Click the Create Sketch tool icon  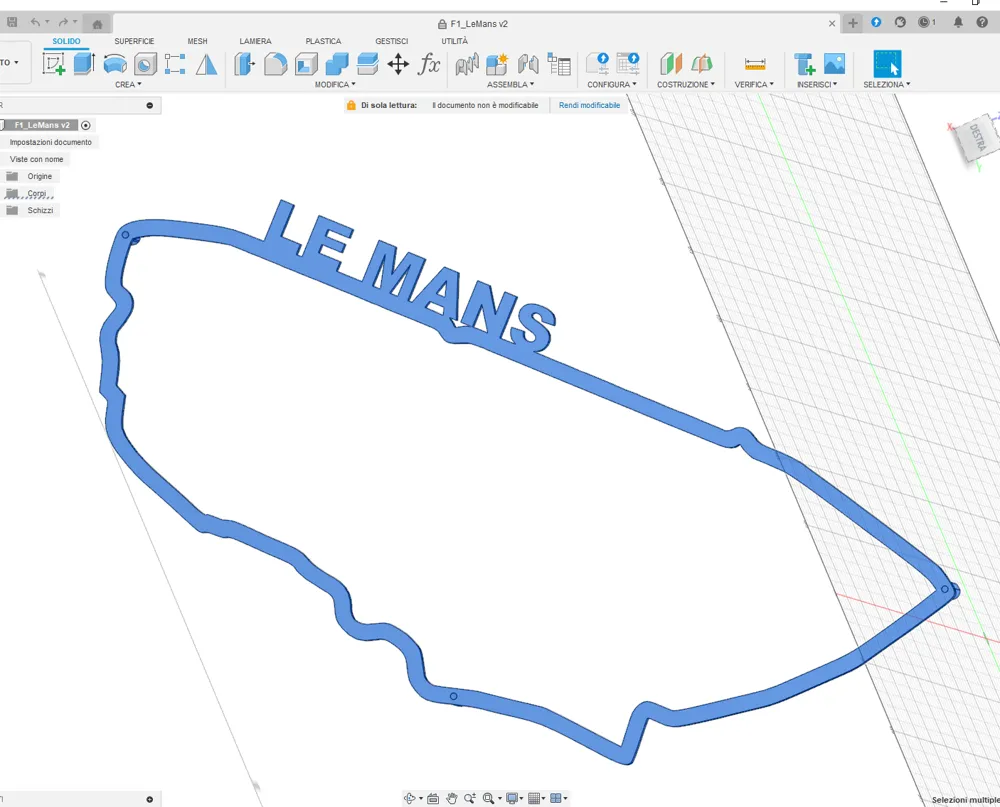(54, 64)
